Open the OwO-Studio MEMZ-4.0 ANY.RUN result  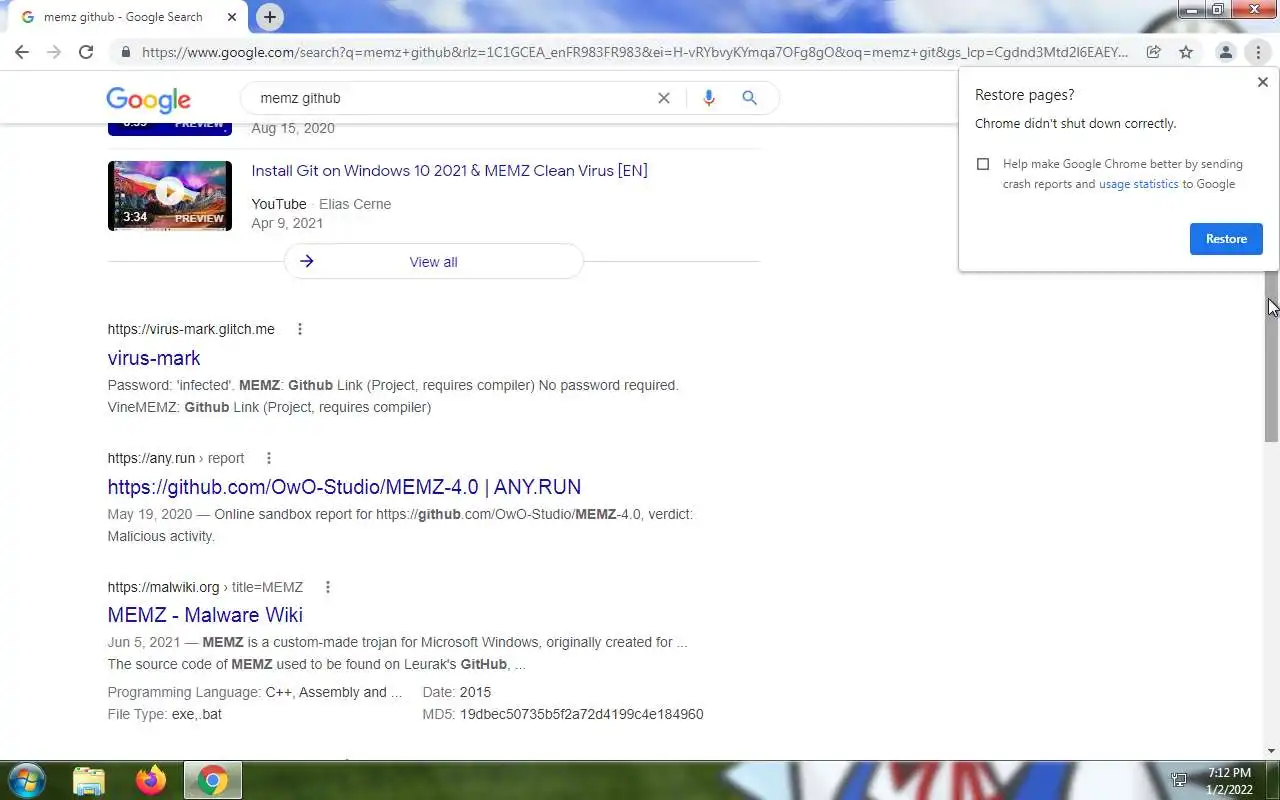coord(344,487)
